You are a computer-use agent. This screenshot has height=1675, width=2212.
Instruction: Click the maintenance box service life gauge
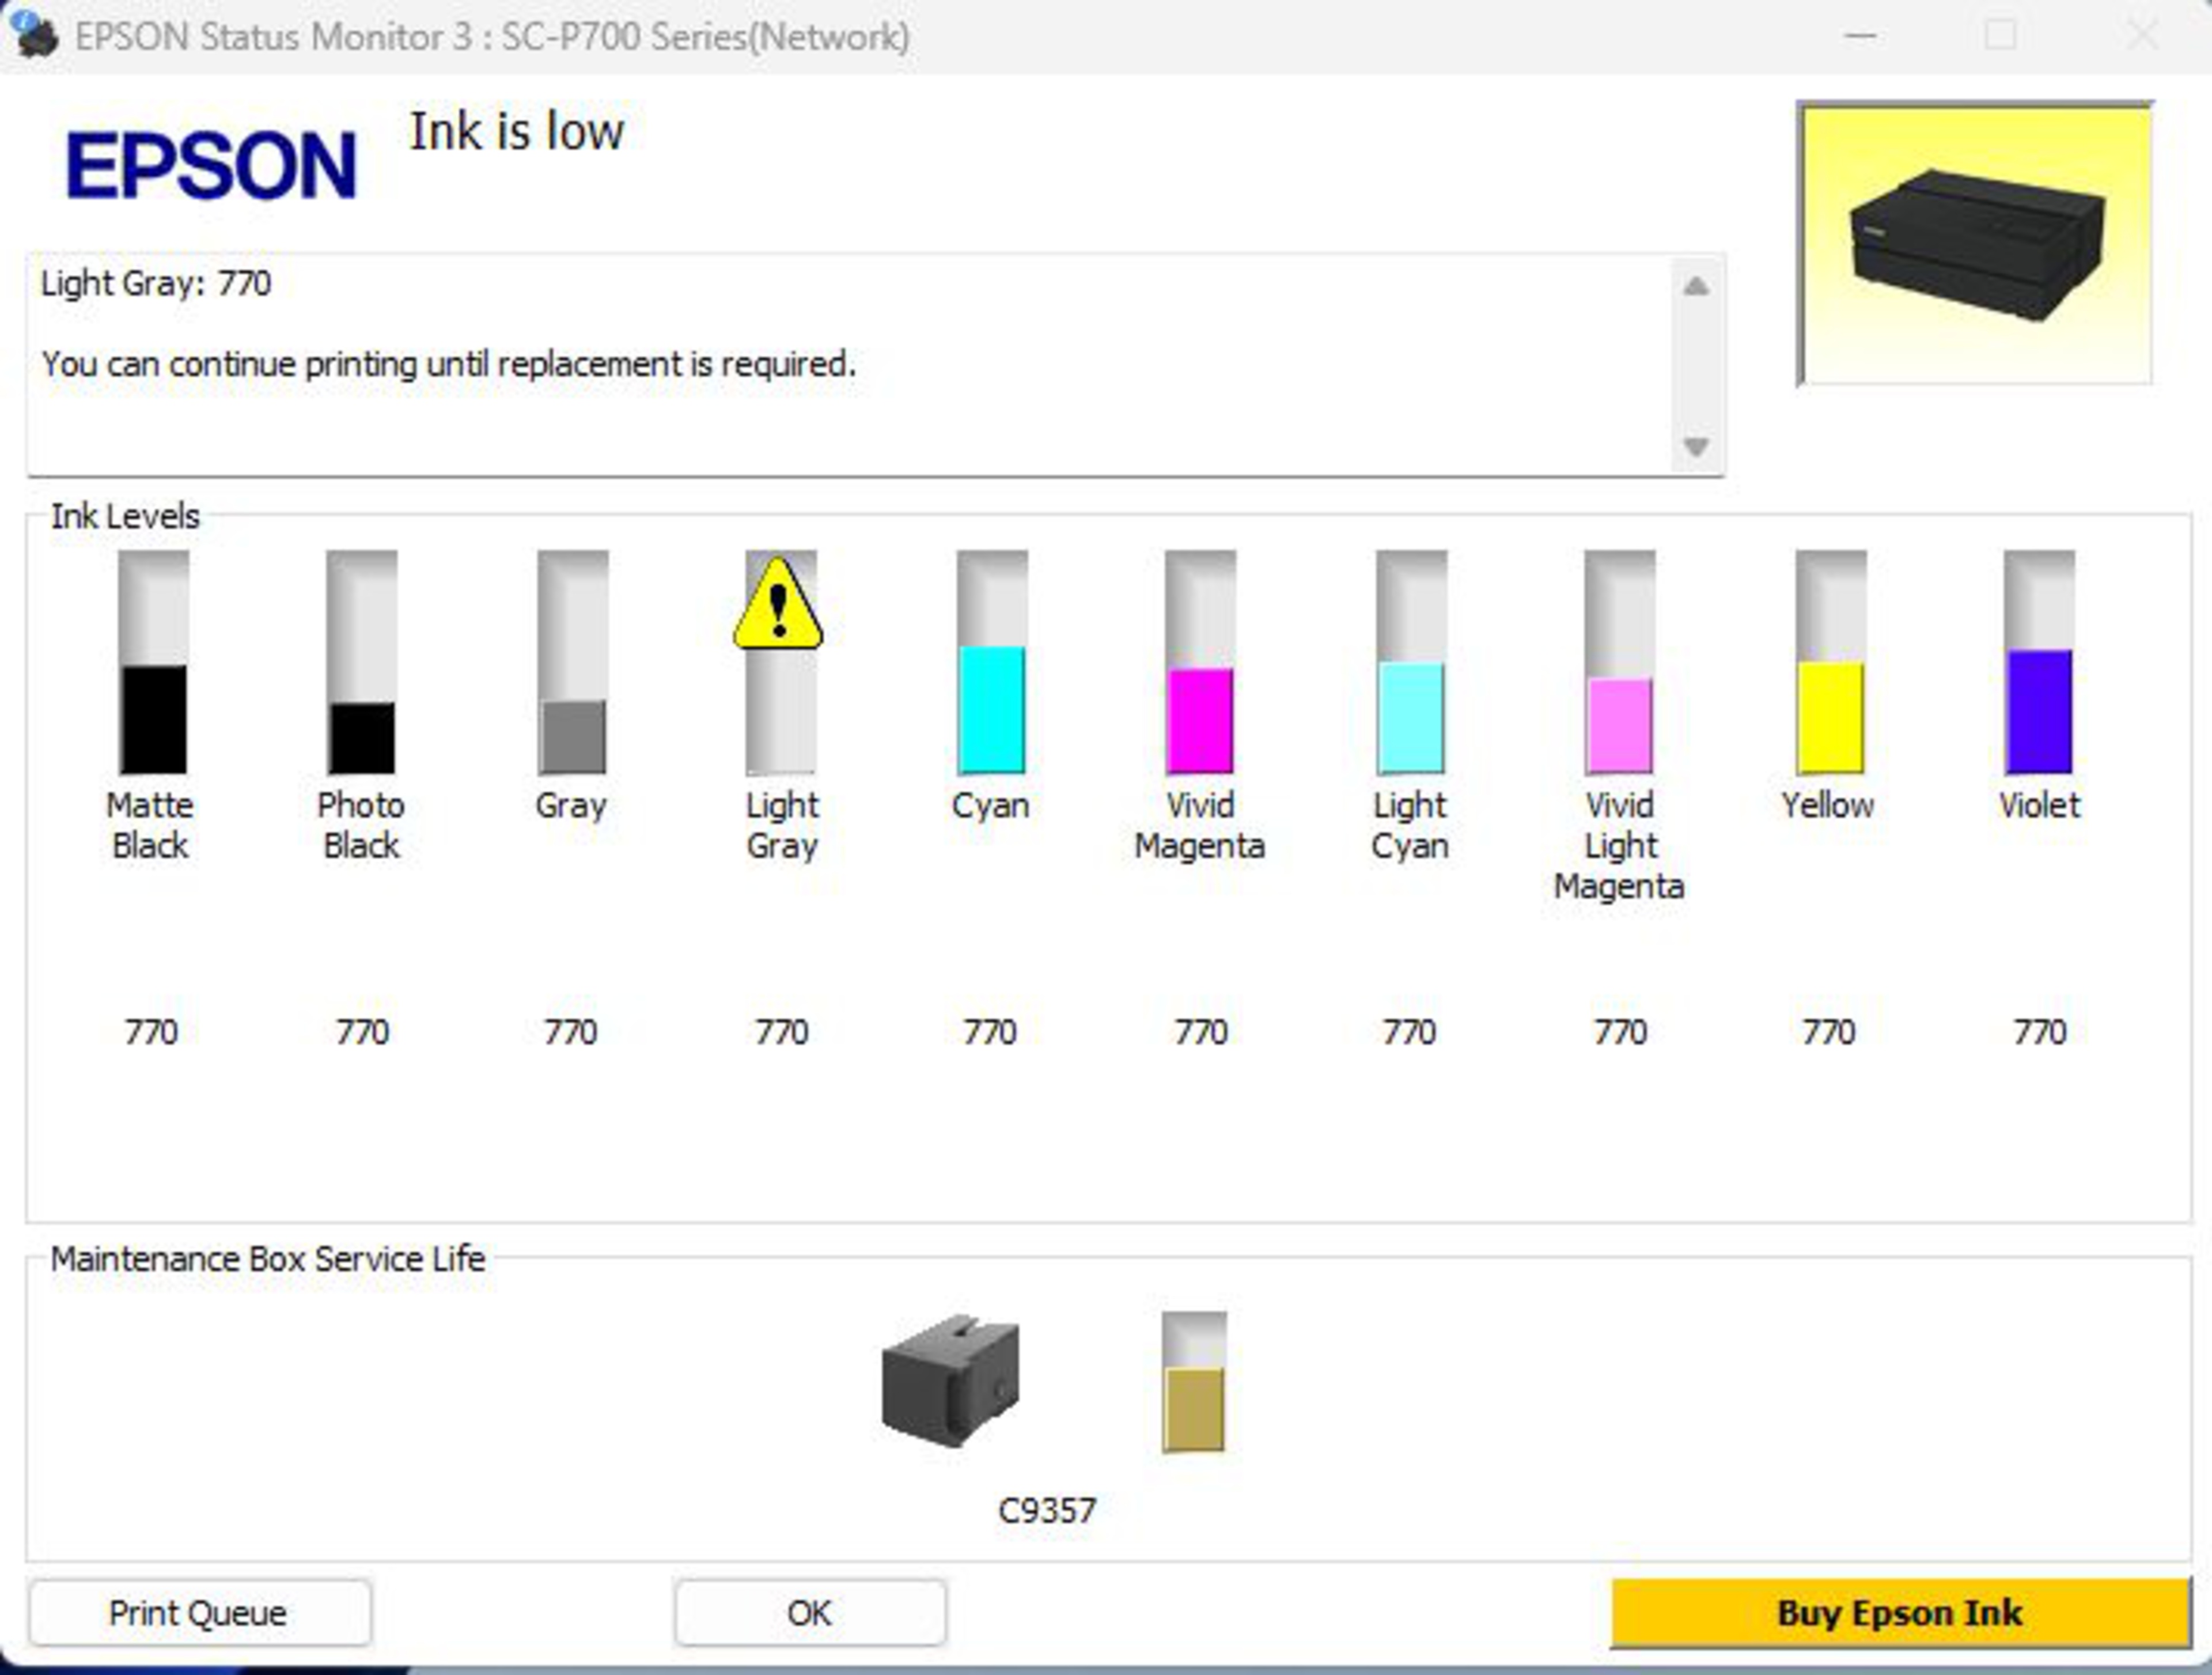(1194, 1383)
